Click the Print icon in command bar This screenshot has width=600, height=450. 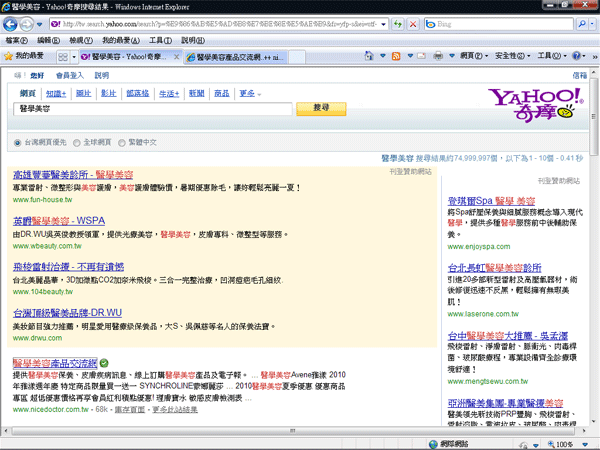pos(438,57)
